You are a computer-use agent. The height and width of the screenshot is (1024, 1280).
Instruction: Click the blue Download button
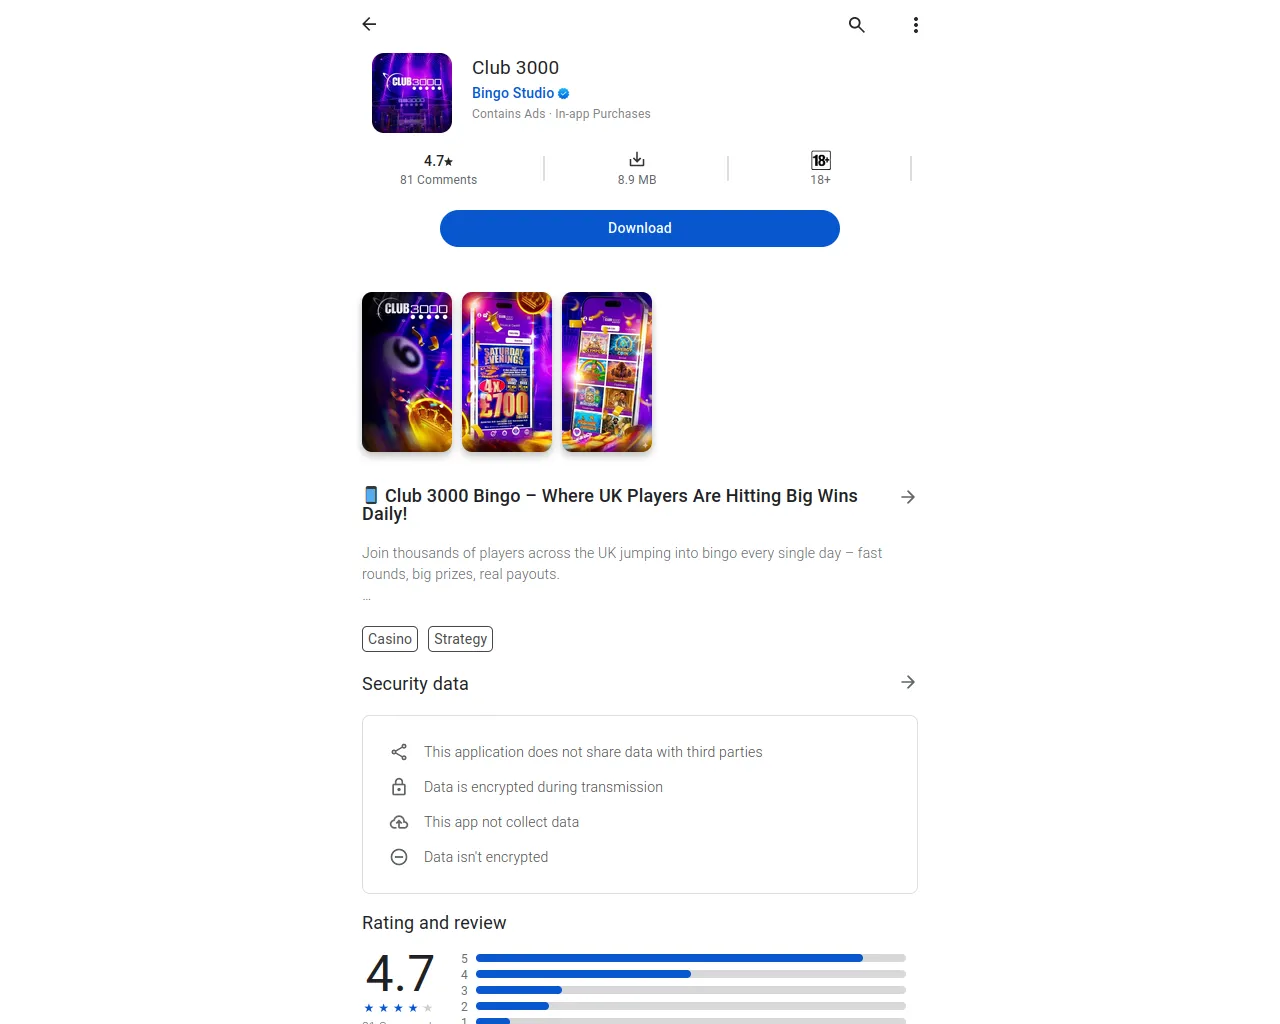(640, 228)
